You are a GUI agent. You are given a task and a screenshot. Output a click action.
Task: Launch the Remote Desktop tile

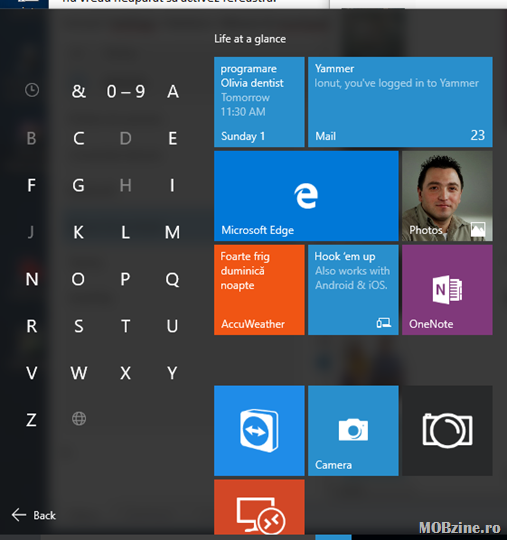[x=259, y=507]
